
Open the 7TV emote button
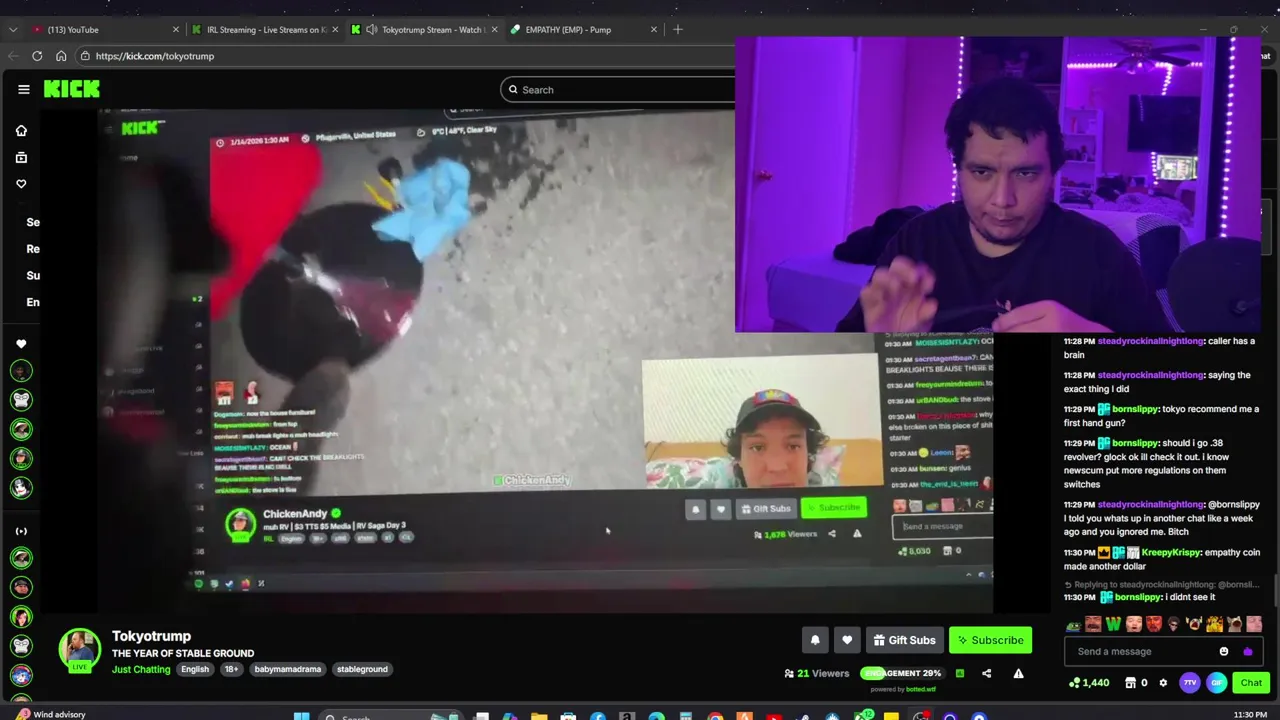(1189, 682)
